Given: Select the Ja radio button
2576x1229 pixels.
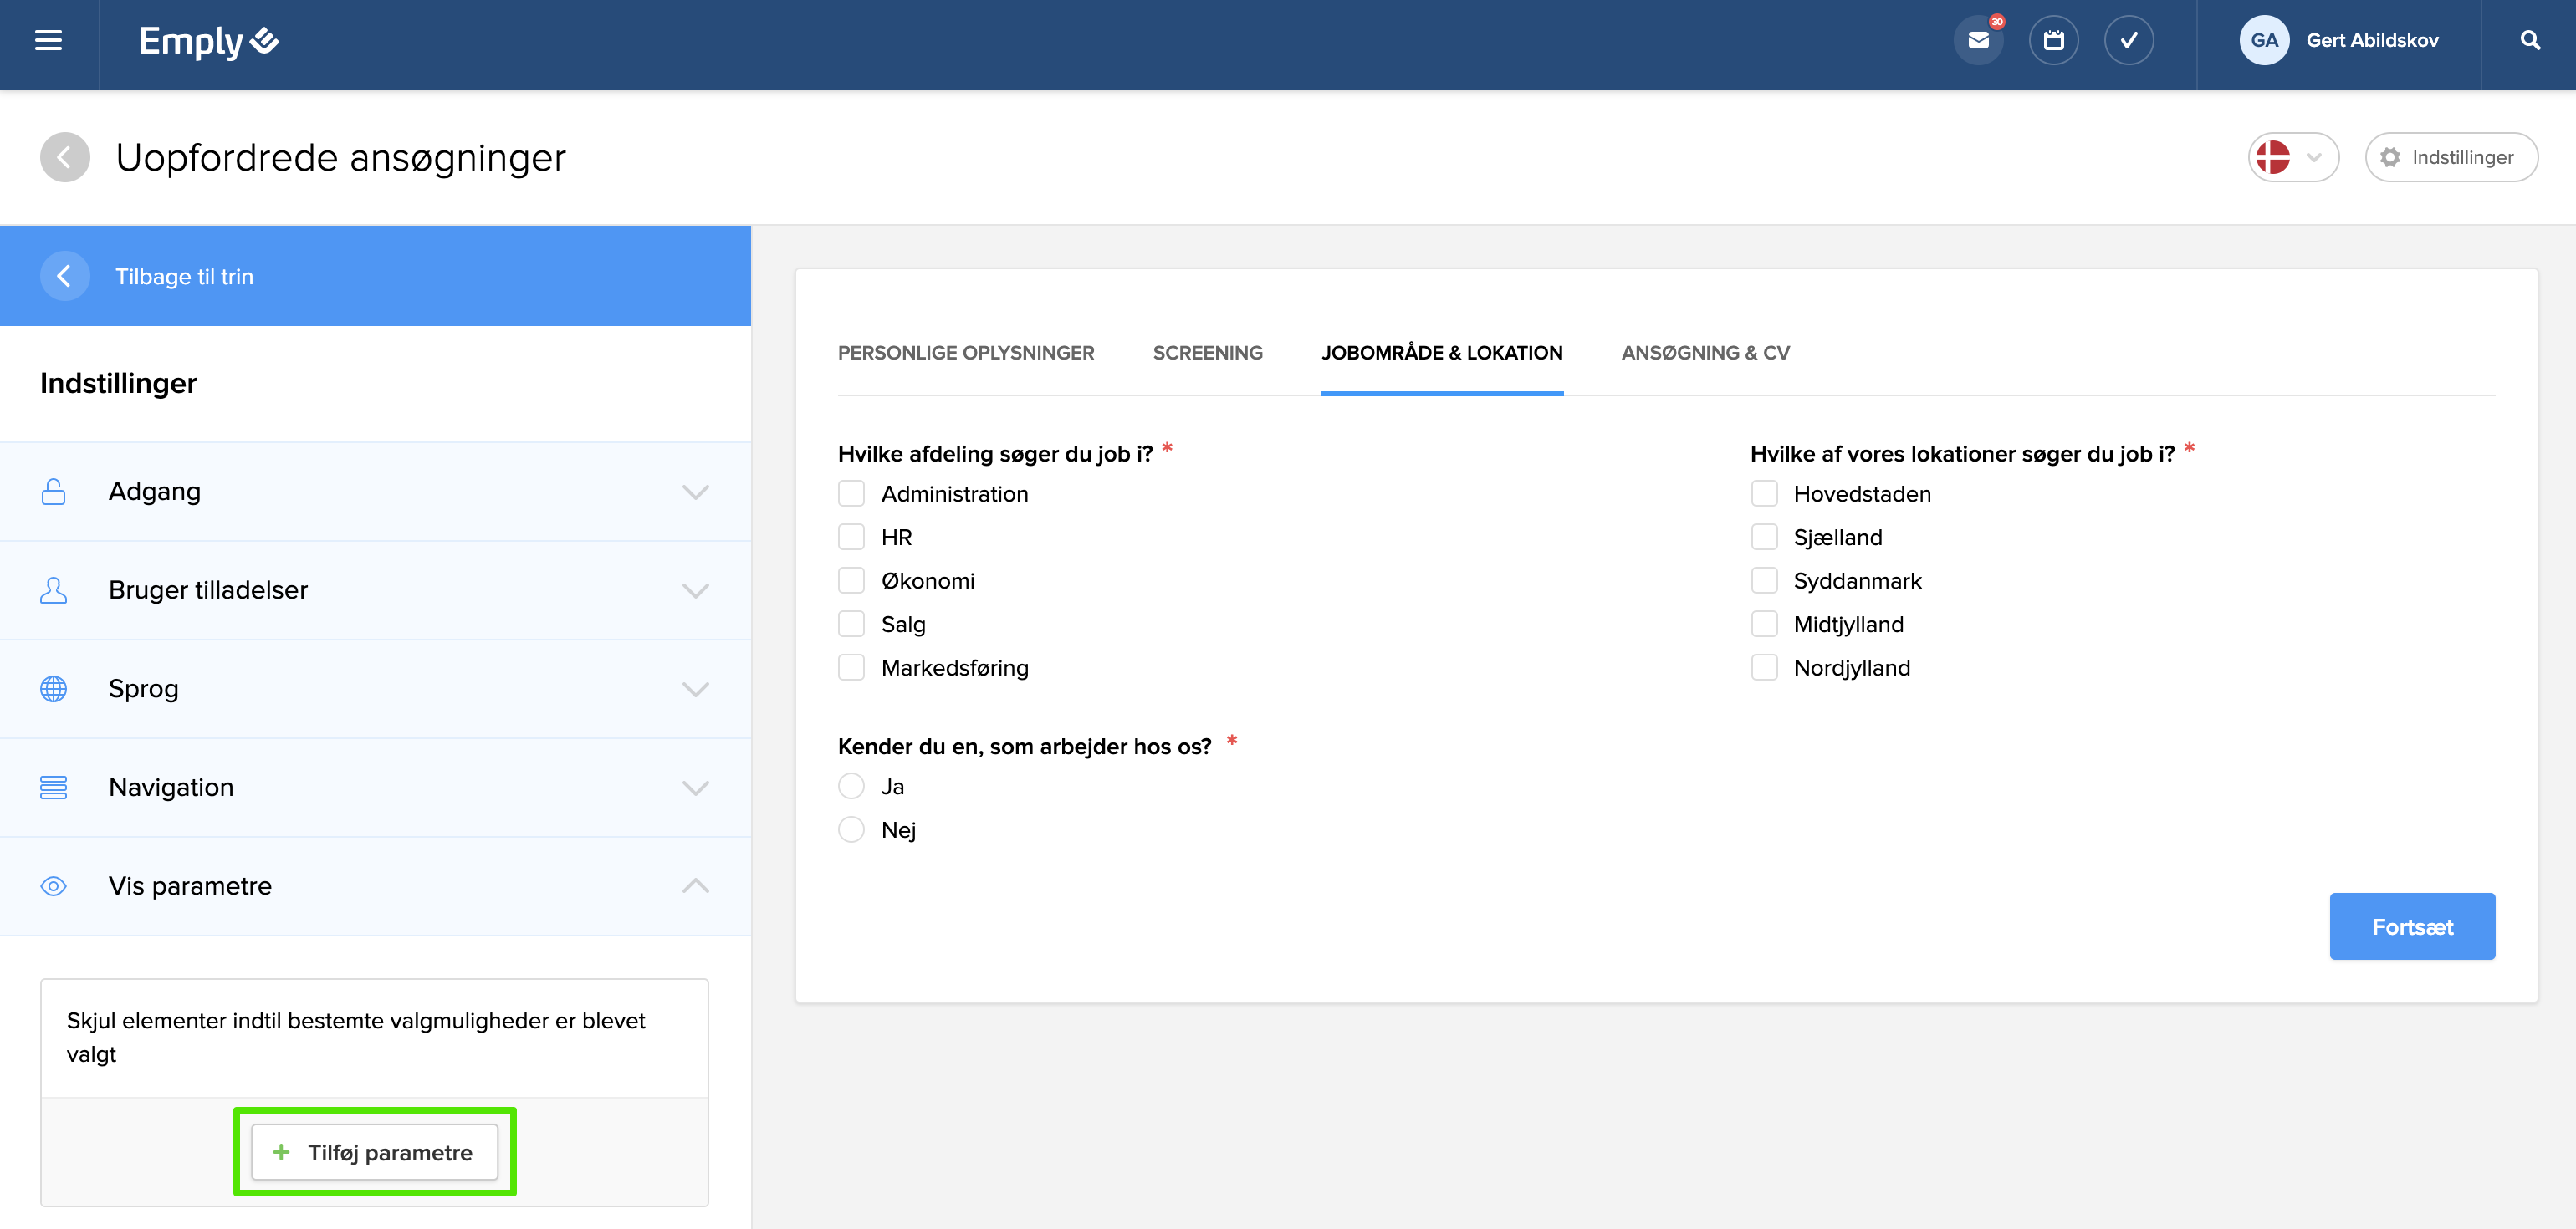Looking at the screenshot, I should (x=851, y=787).
